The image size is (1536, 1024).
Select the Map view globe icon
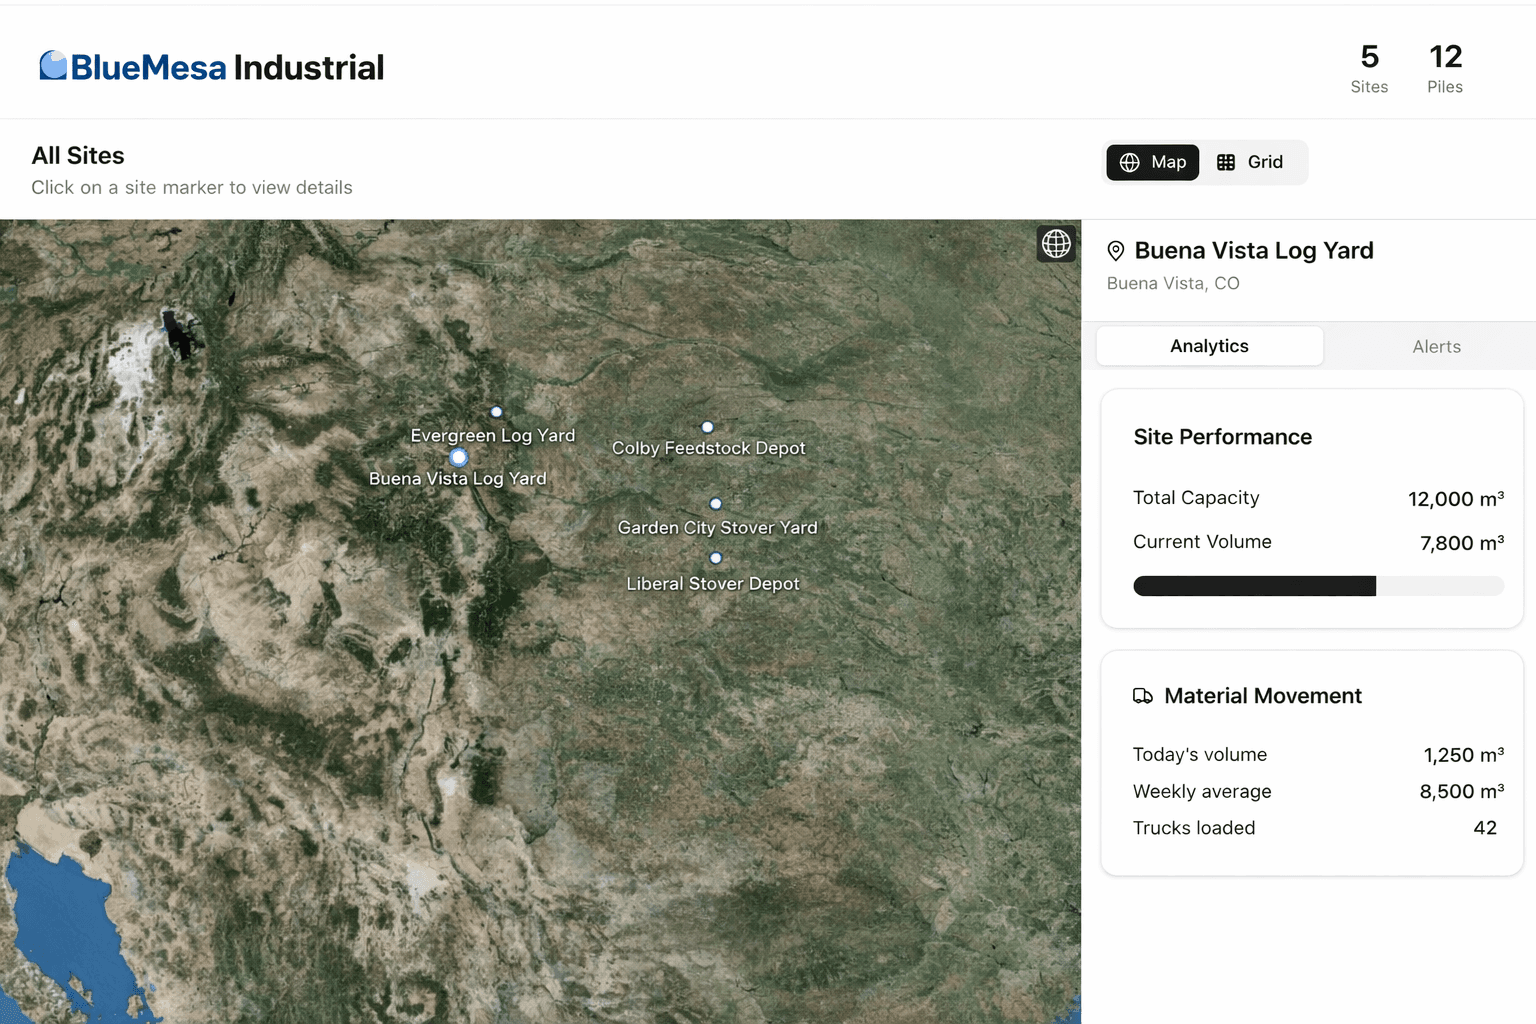[1130, 162]
